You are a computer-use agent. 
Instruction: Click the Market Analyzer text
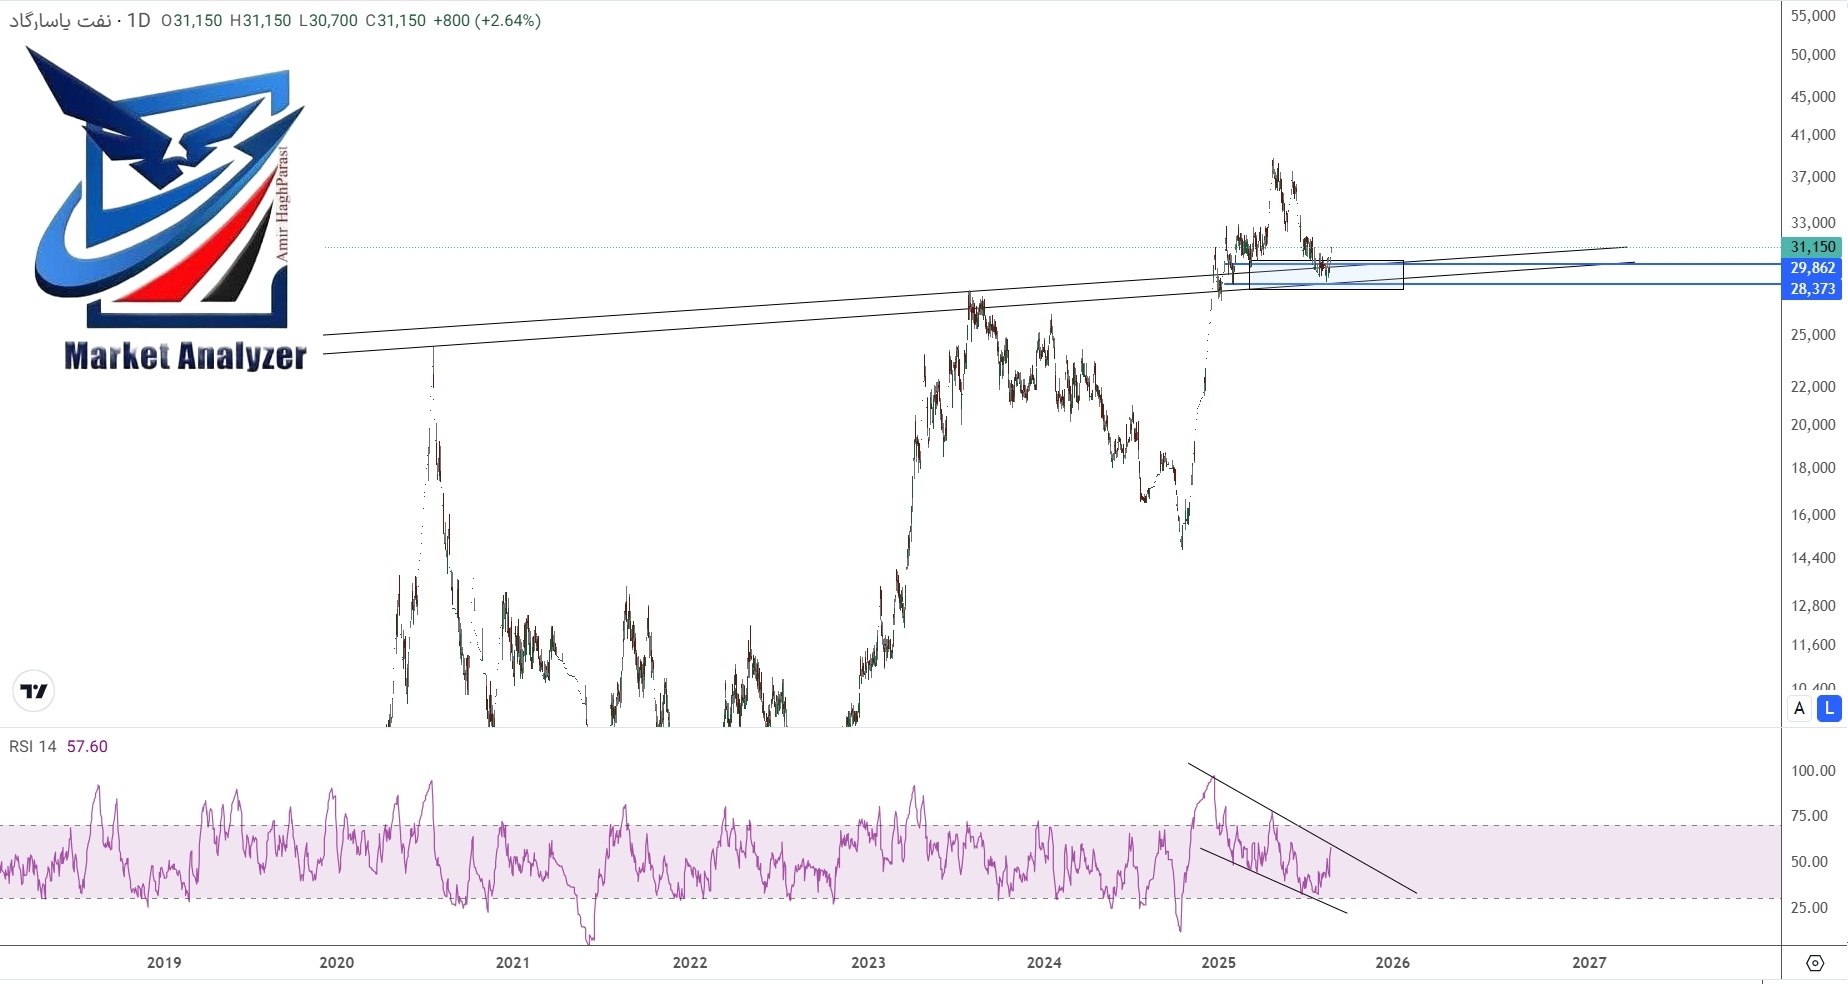(185, 356)
